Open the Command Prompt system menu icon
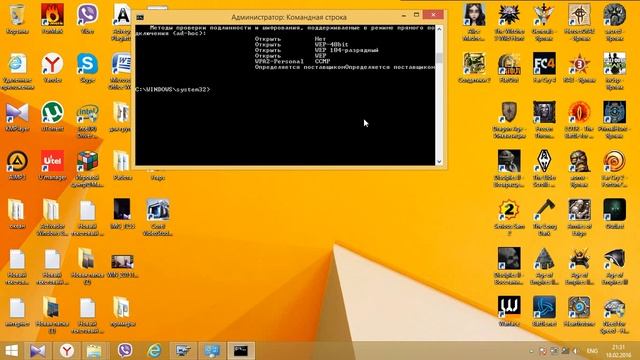The width and height of the screenshot is (640, 360). [140, 17]
